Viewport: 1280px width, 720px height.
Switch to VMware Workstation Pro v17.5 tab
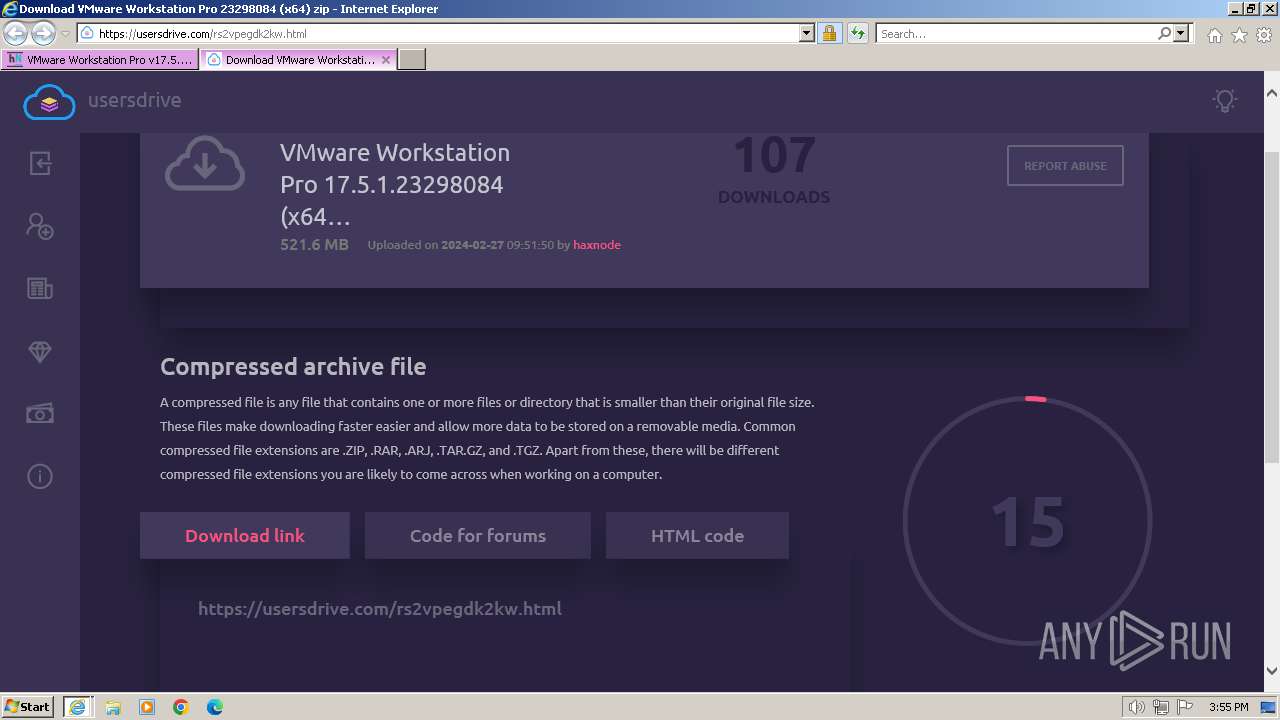click(x=100, y=59)
